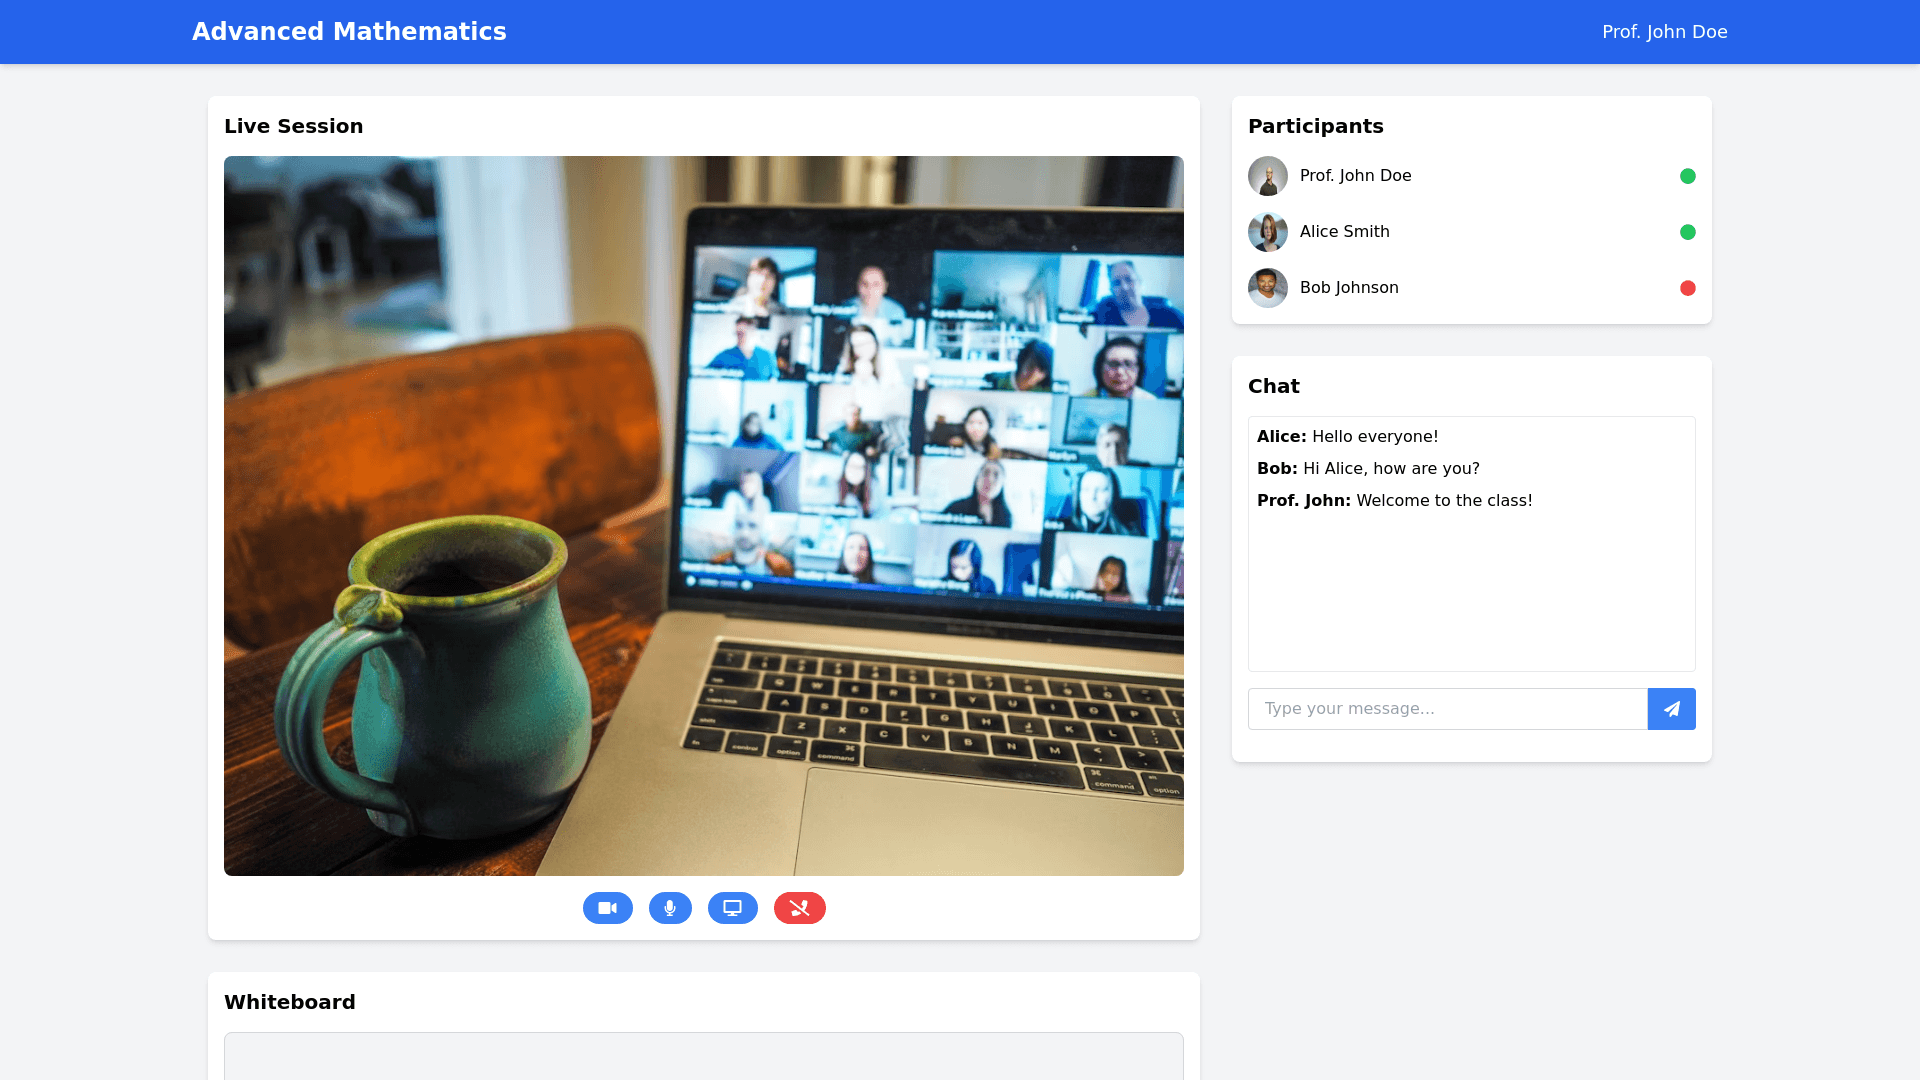The width and height of the screenshot is (1920, 1080).
Task: Click the Advanced Mathematics course title
Action: (349, 32)
